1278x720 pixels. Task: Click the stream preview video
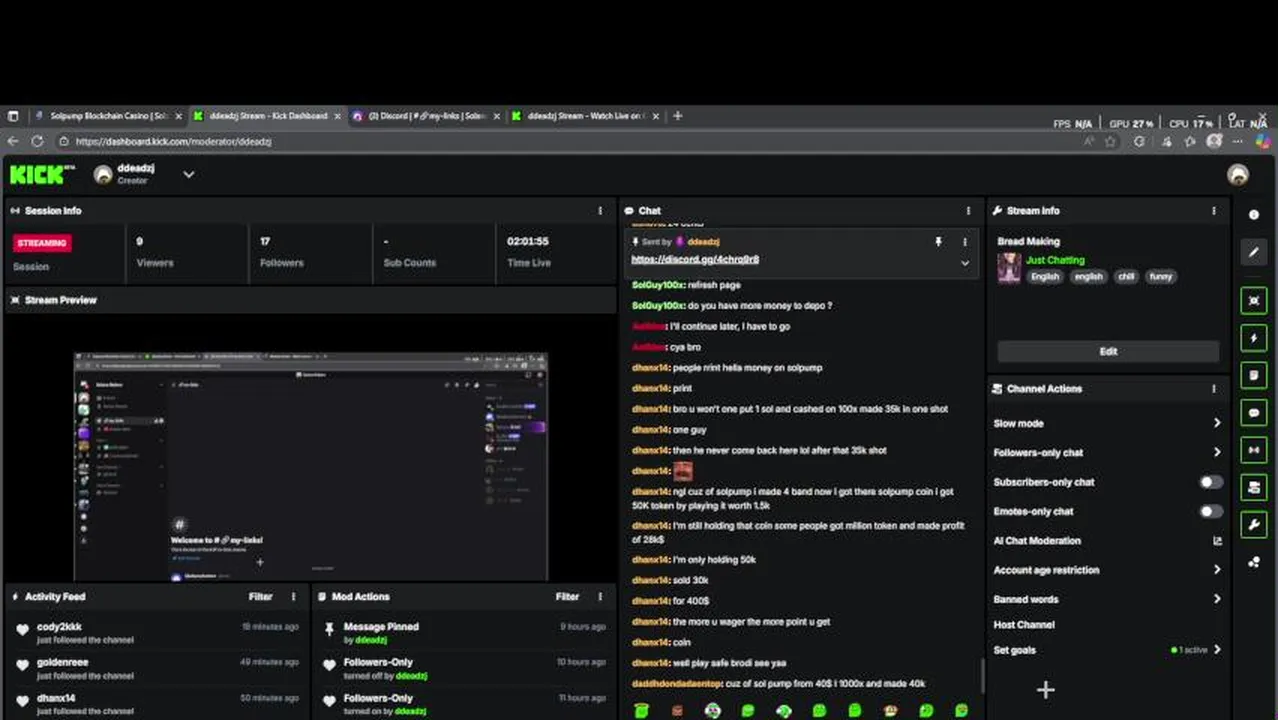pyautogui.click(x=310, y=467)
